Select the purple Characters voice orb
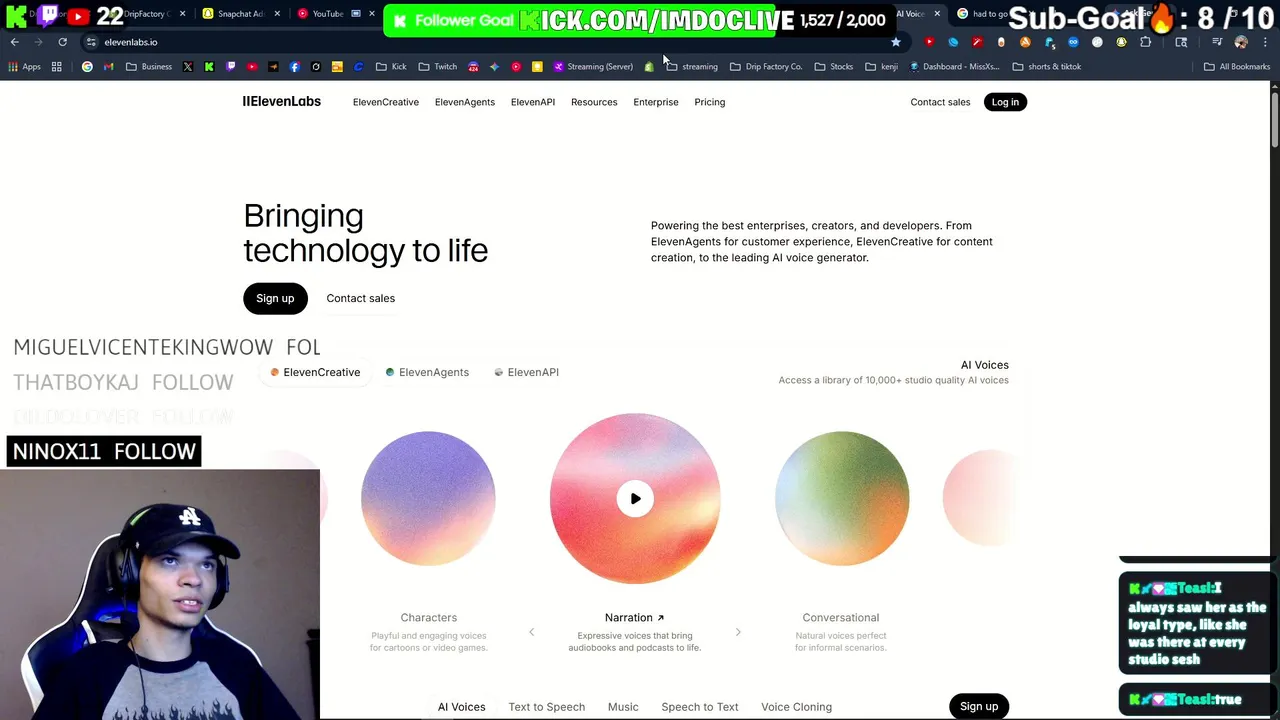 (428, 498)
